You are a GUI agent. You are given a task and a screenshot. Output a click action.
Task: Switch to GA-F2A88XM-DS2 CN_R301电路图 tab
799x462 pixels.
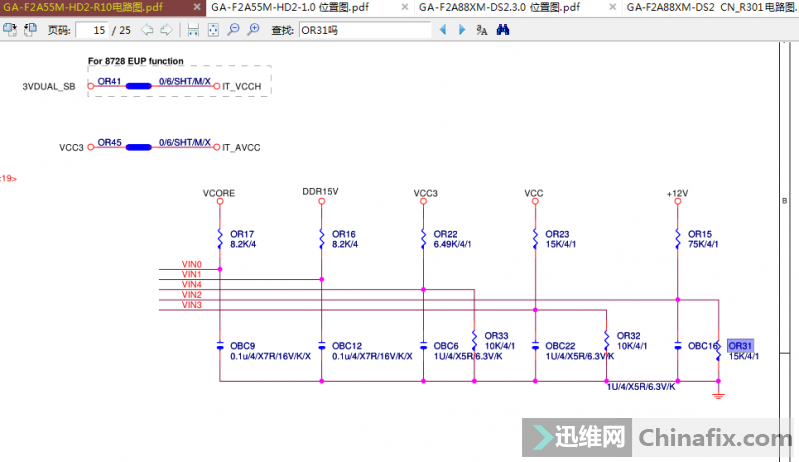[x=711, y=8]
